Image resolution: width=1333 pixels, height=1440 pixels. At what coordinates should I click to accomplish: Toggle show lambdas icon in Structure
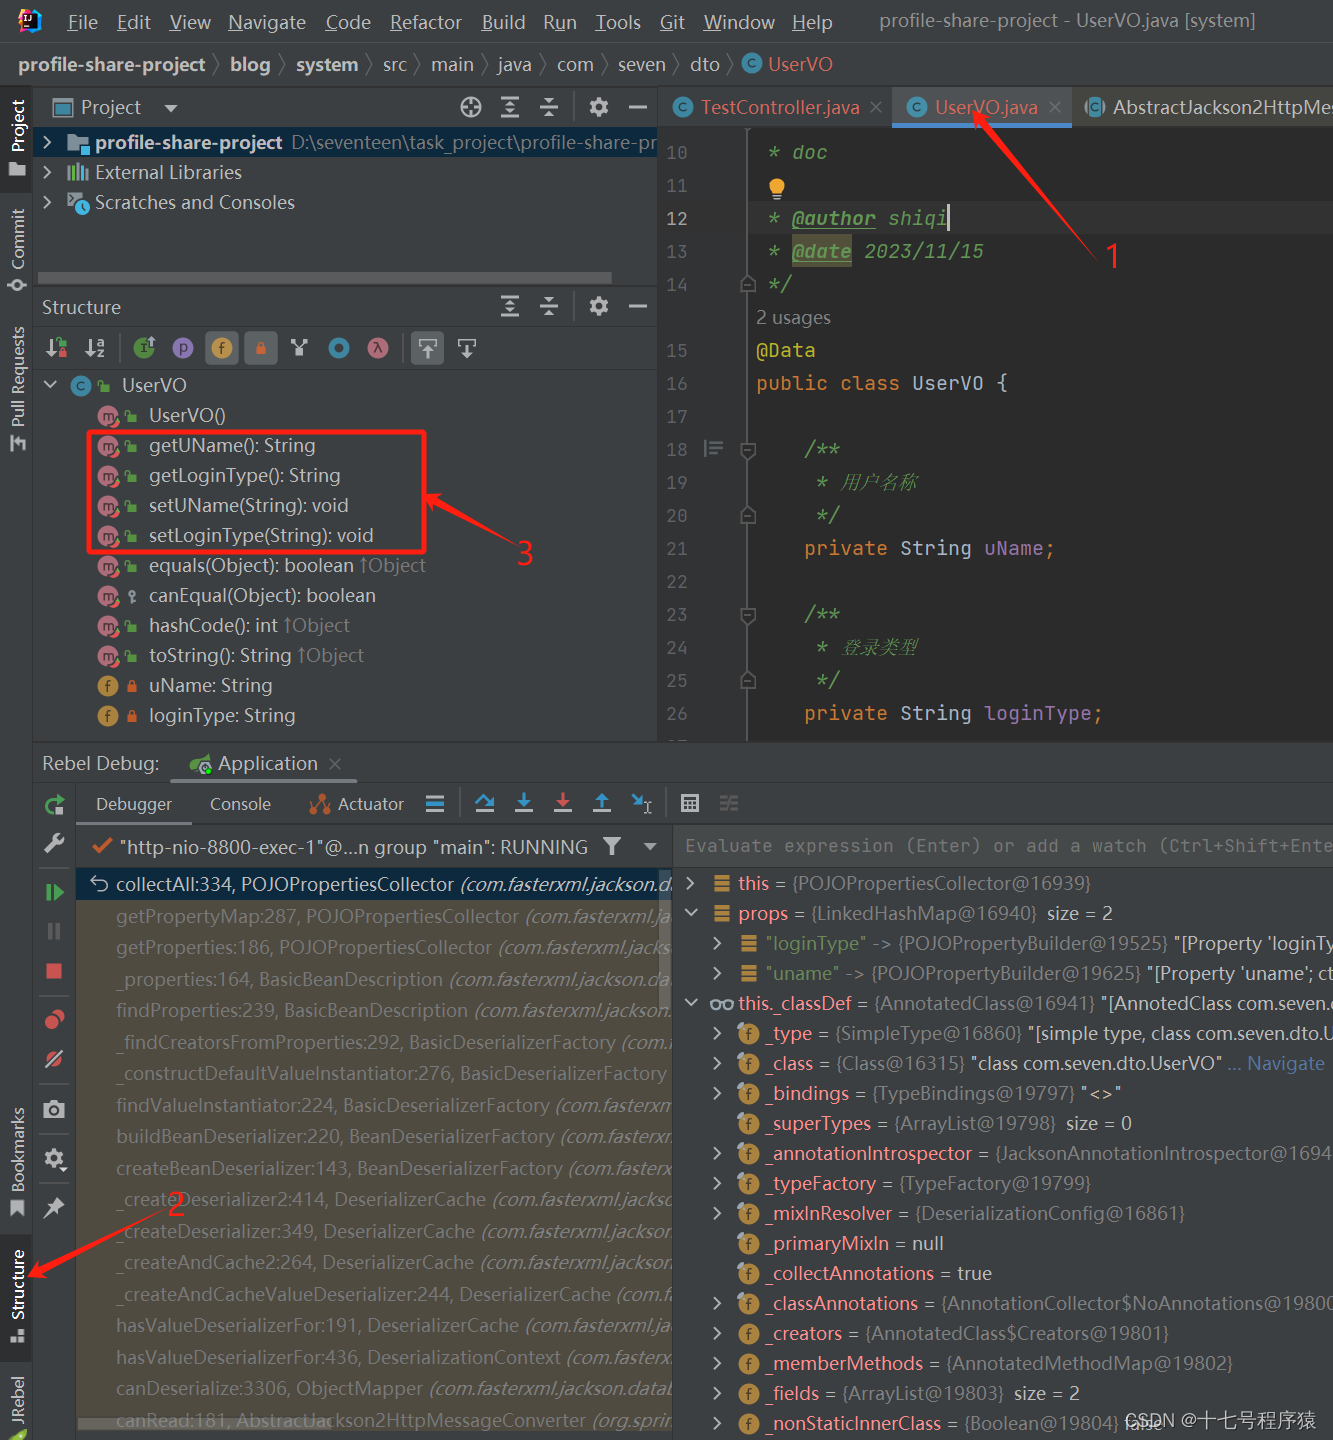[x=377, y=348]
